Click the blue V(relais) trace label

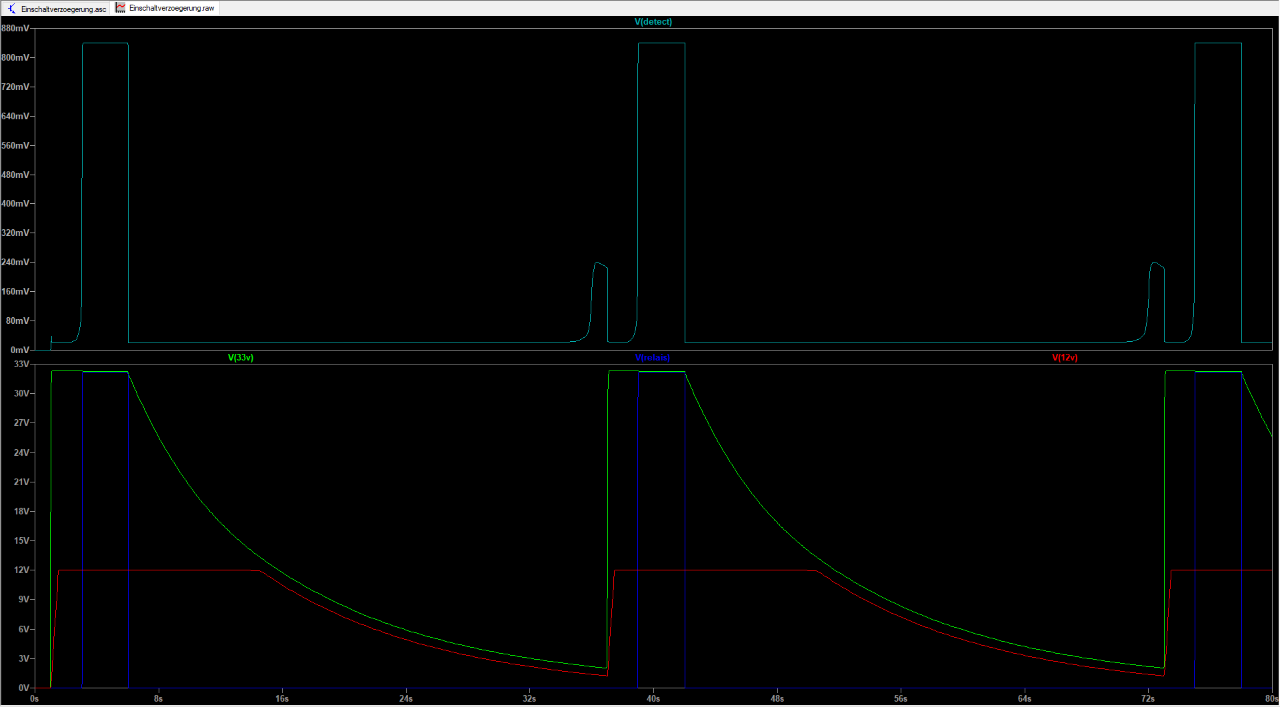click(653, 357)
